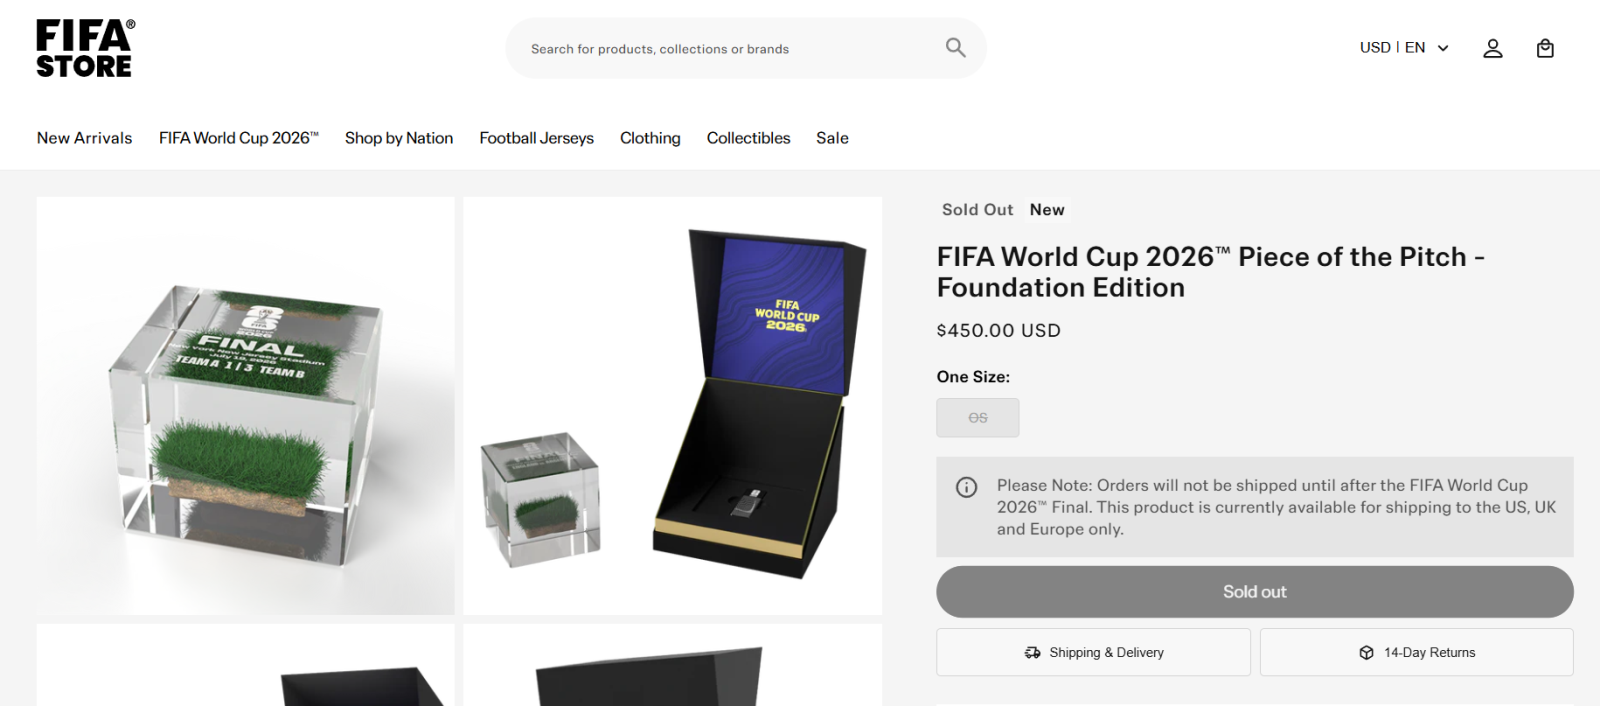Open the shopping bag icon
The image size is (1600, 706).
[1545, 48]
